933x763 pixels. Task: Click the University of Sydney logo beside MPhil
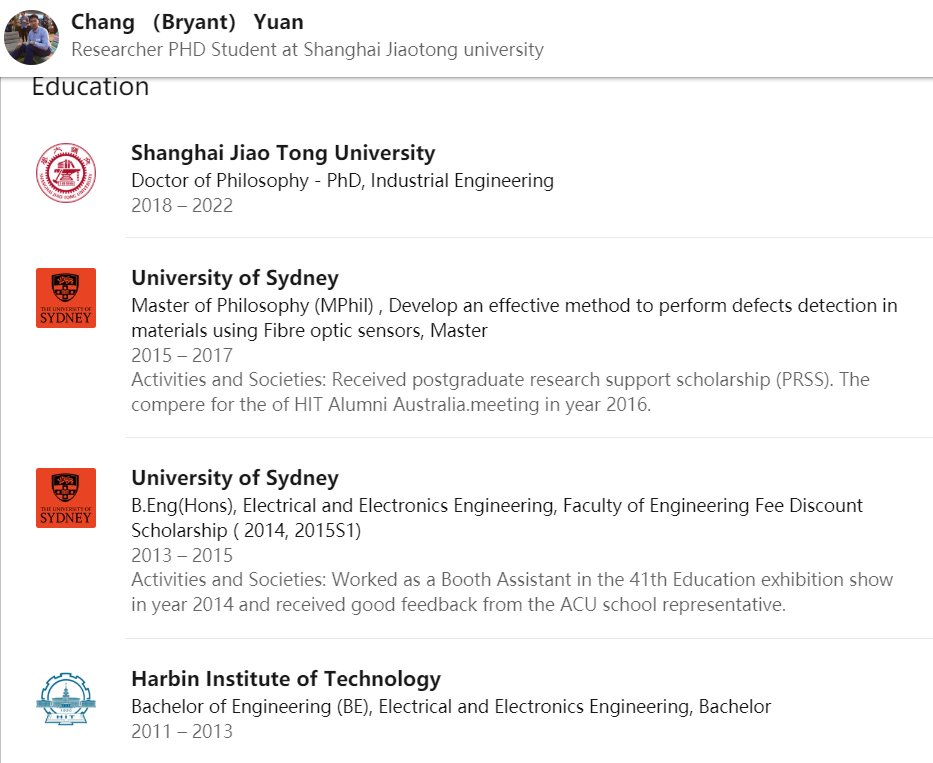click(66, 298)
